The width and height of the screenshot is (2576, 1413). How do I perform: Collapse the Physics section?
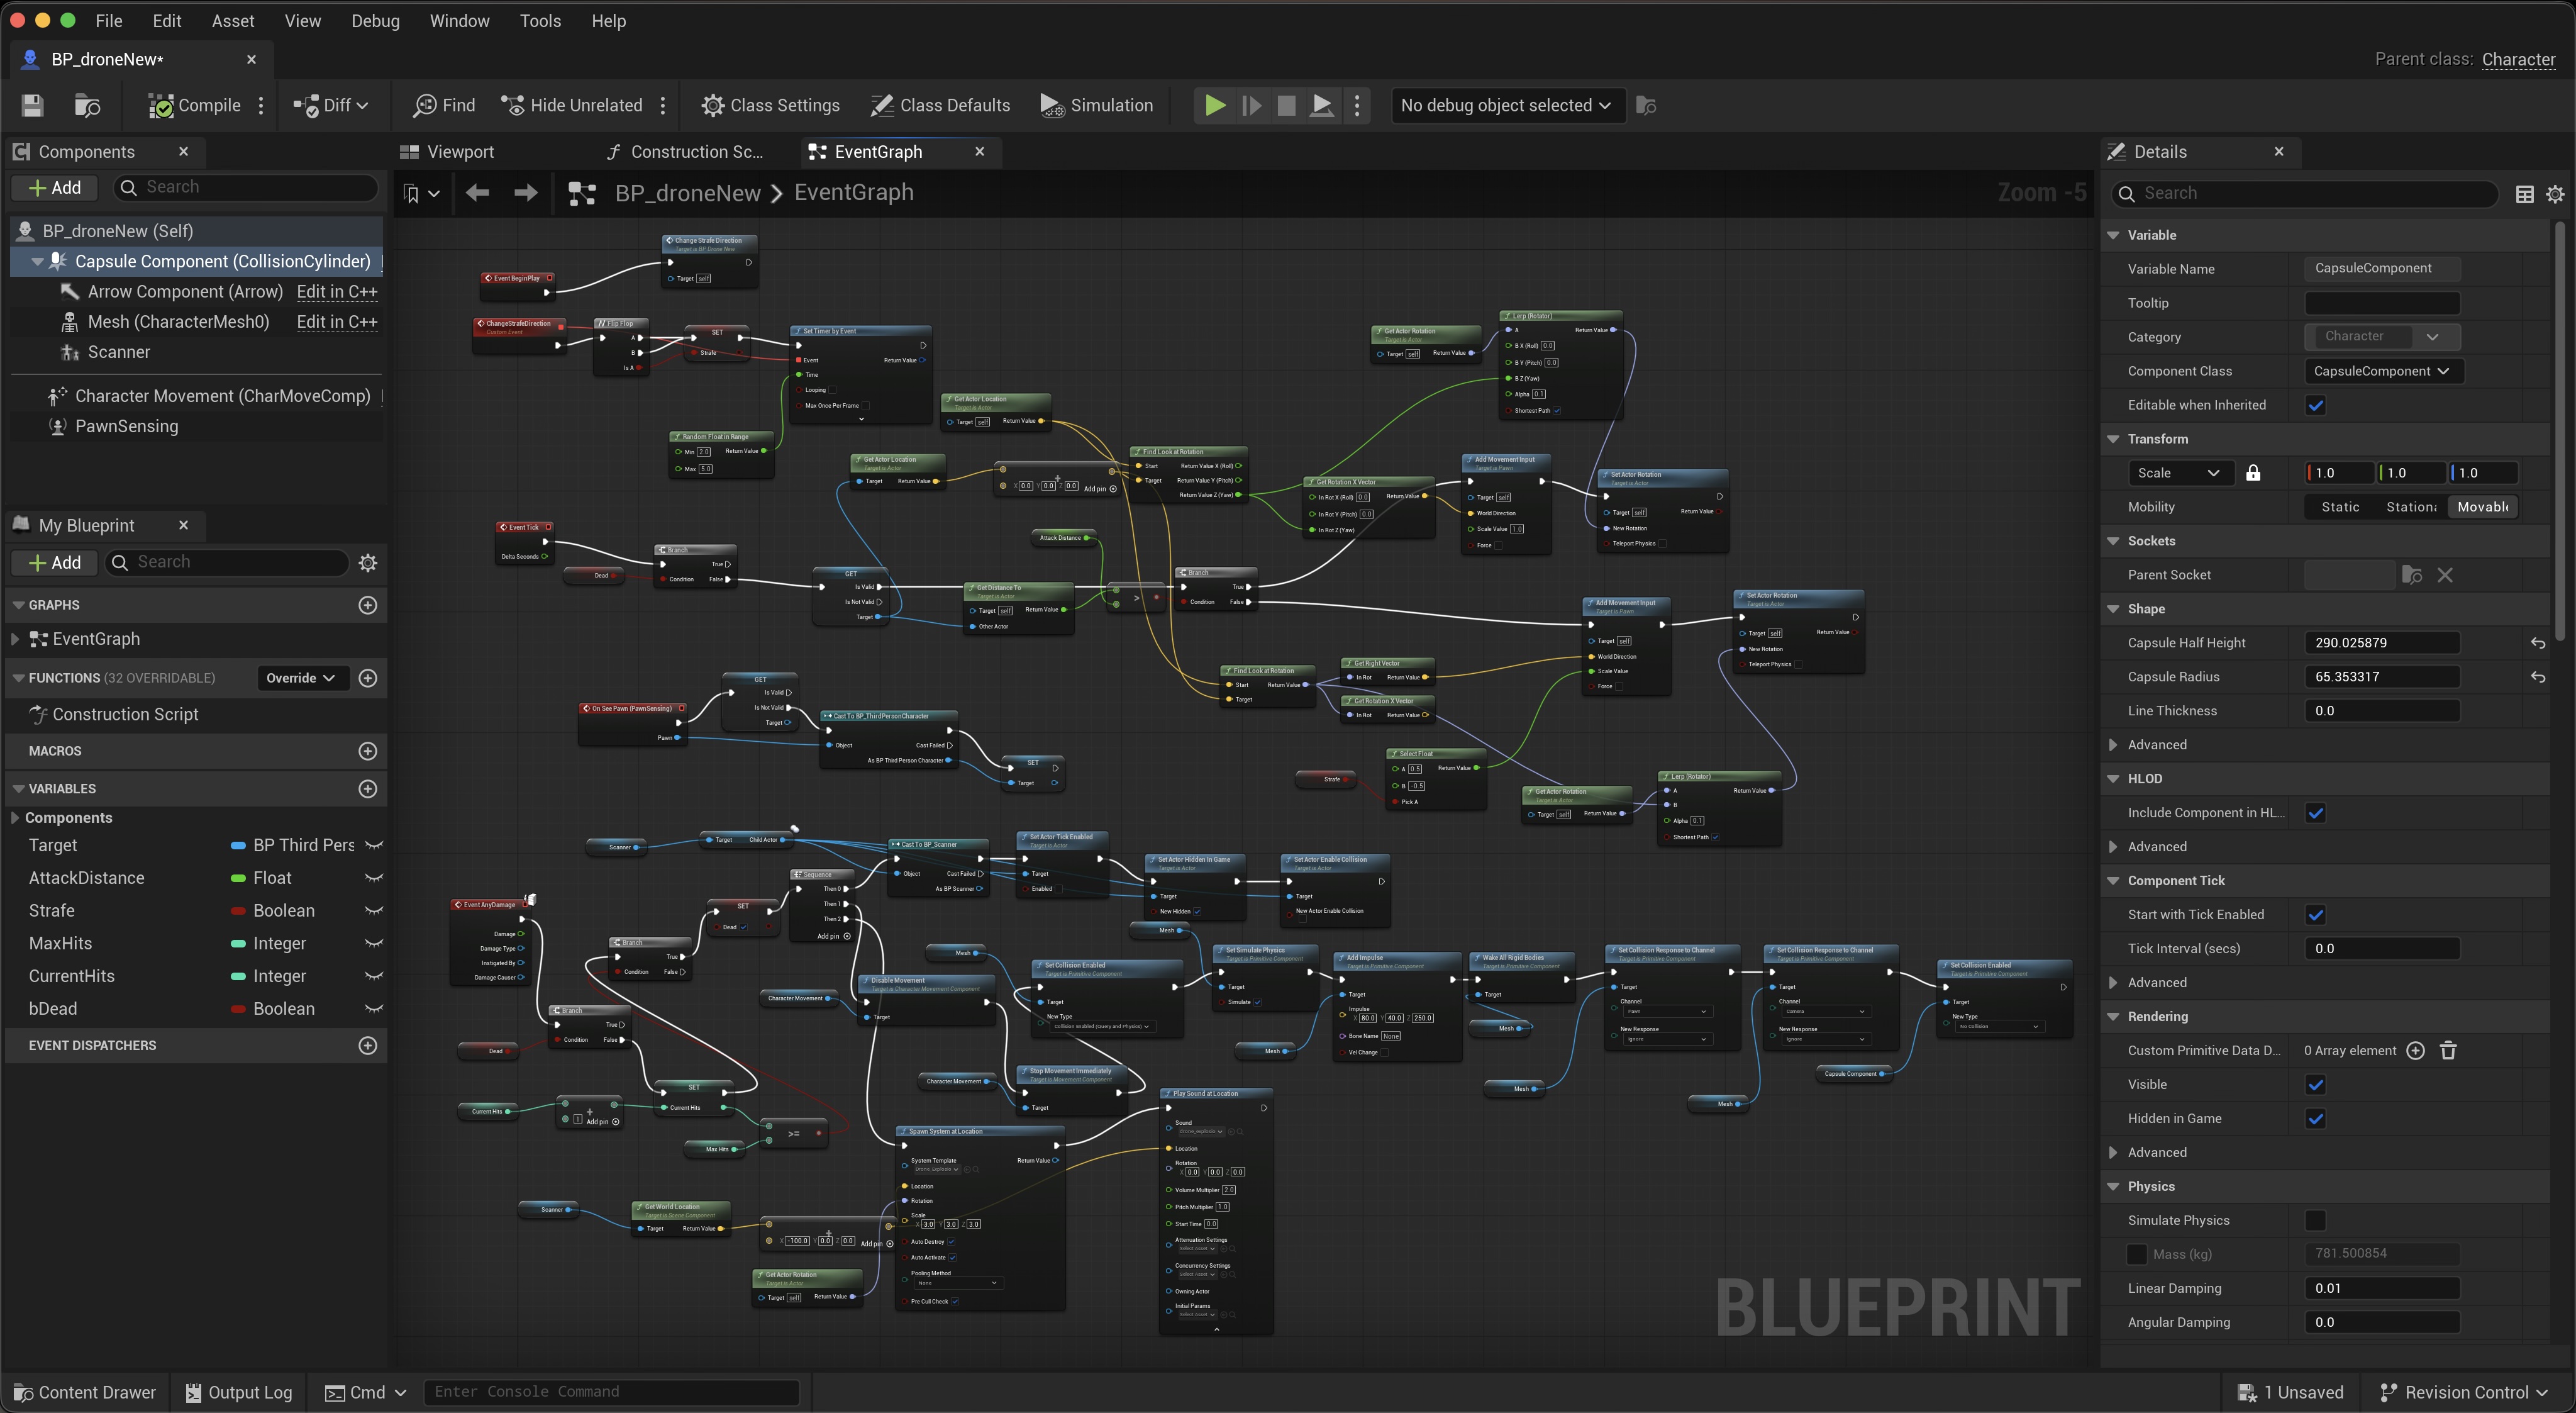click(x=2112, y=1187)
